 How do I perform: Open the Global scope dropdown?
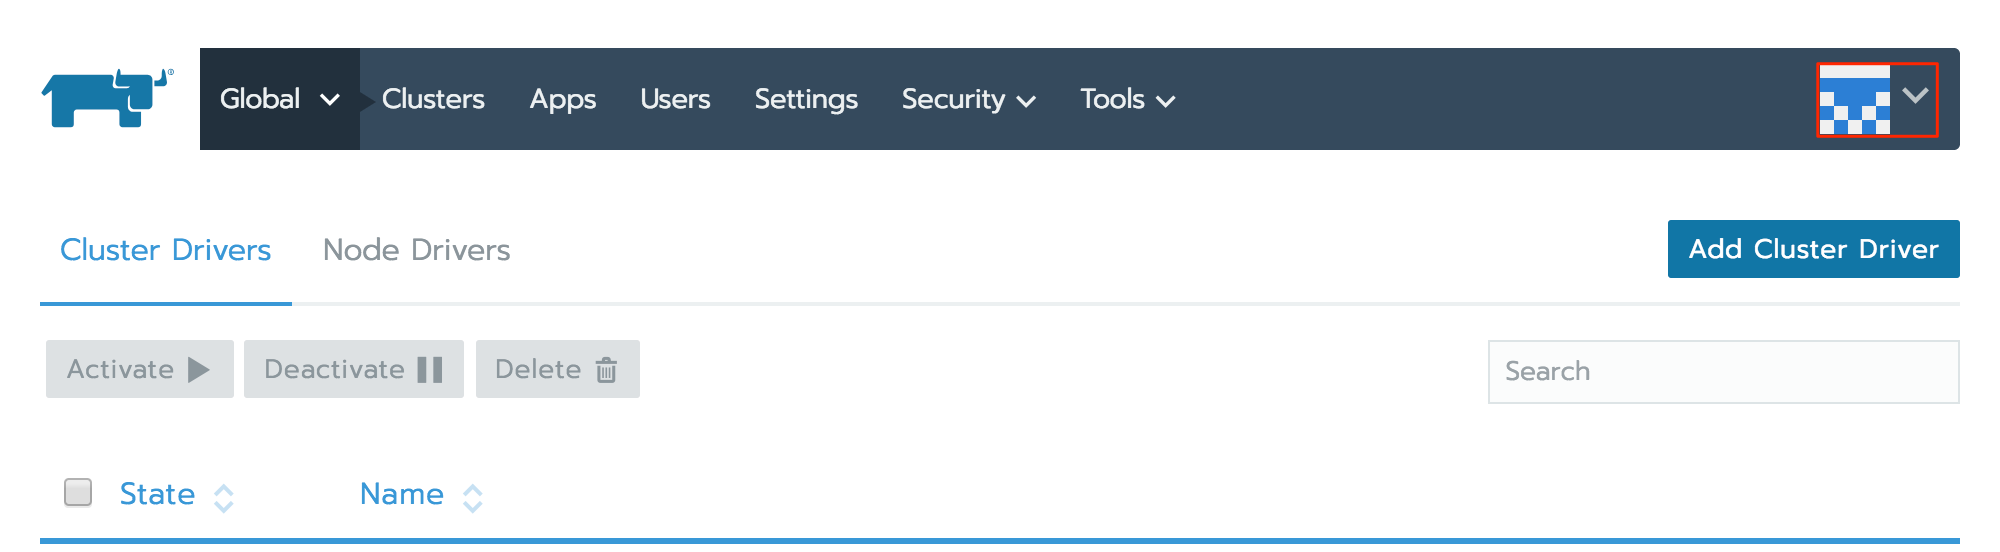click(279, 99)
